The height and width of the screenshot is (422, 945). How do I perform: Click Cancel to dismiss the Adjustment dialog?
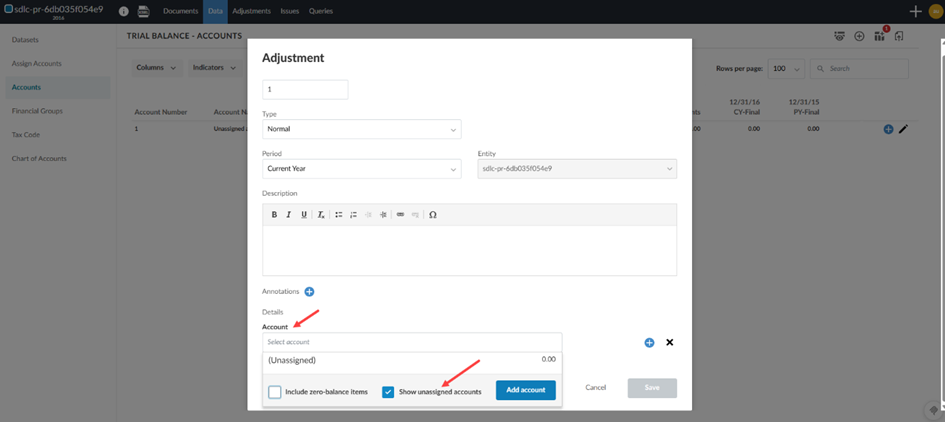[596, 387]
